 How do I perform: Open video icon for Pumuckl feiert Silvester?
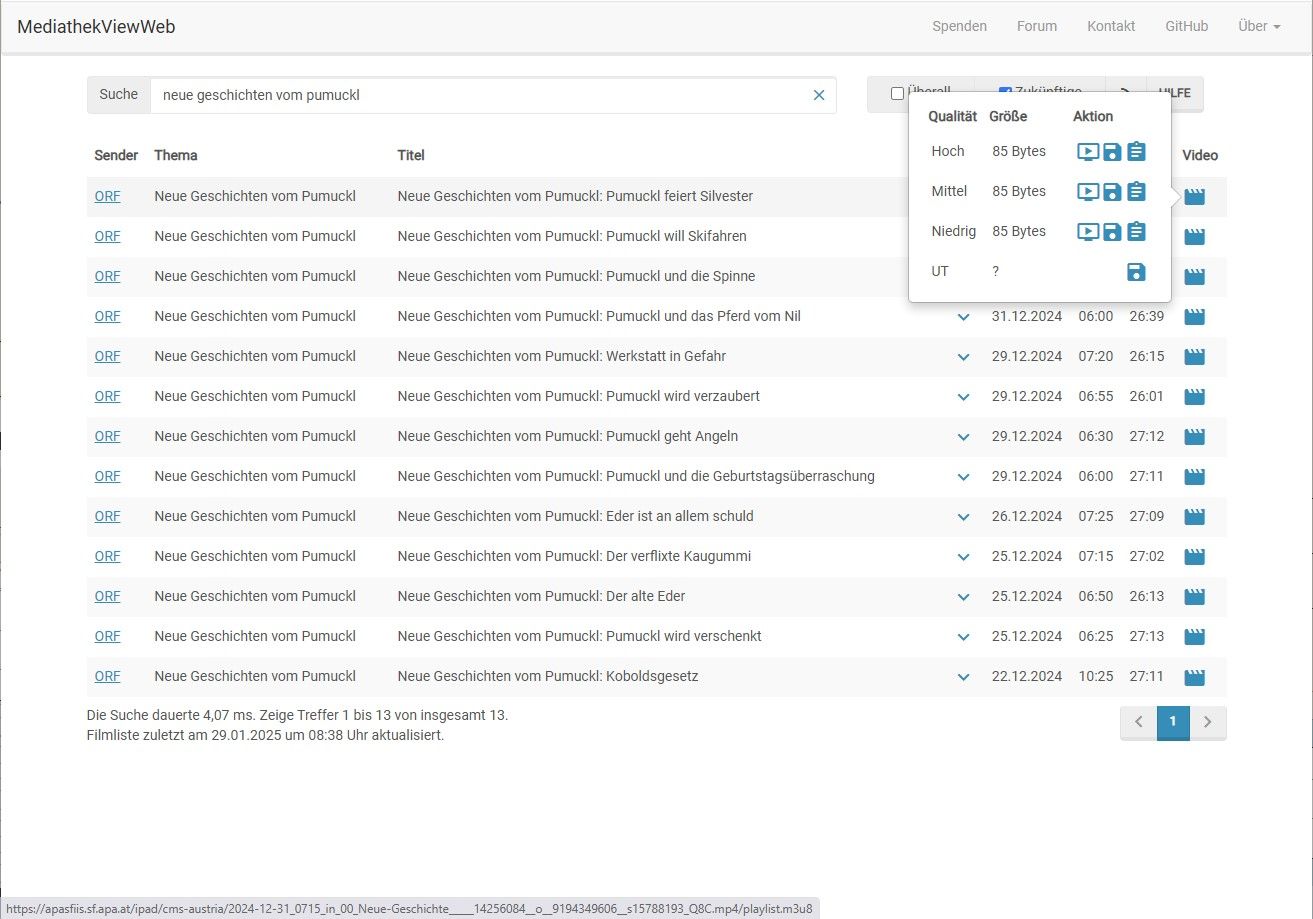coord(1194,197)
